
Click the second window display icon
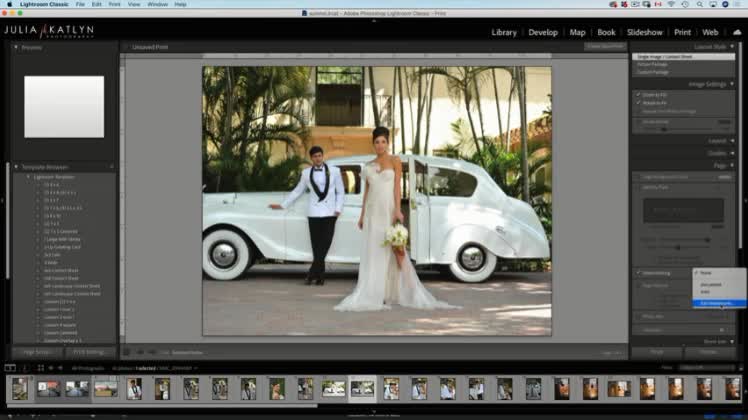pos(25,368)
